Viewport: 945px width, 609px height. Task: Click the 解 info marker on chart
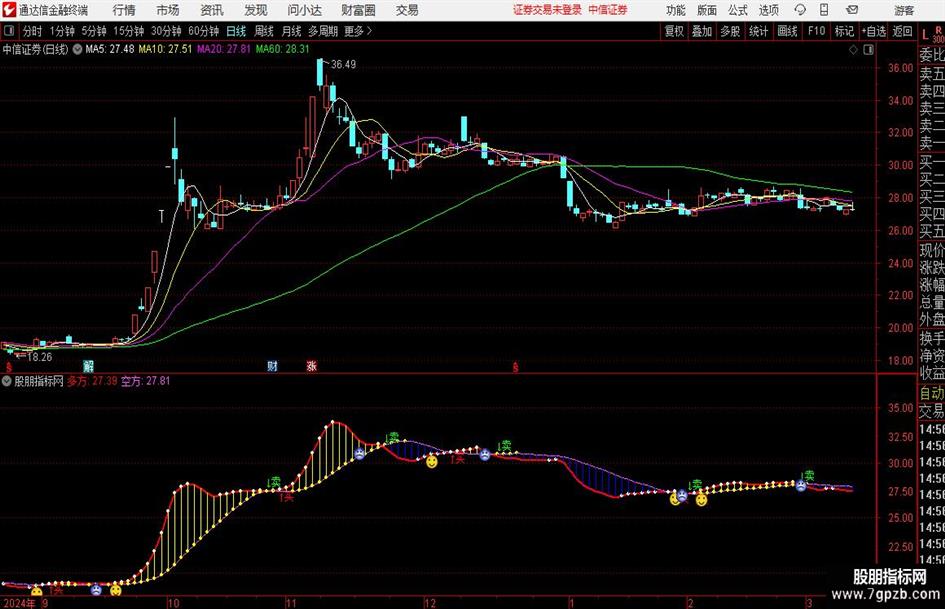(89, 365)
